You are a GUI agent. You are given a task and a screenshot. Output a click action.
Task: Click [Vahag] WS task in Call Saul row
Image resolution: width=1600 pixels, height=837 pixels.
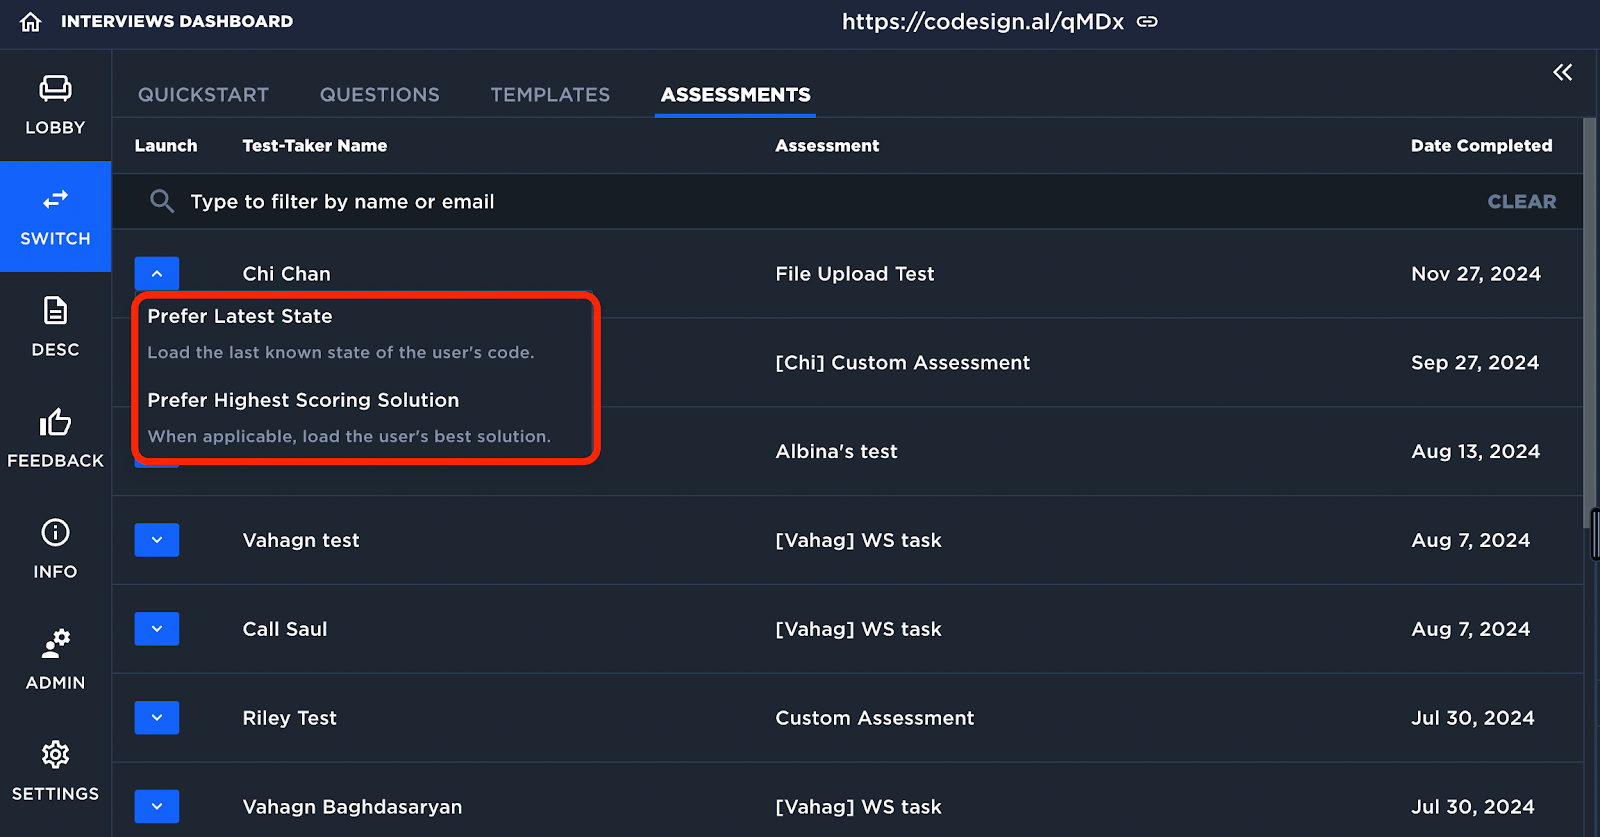858,629
